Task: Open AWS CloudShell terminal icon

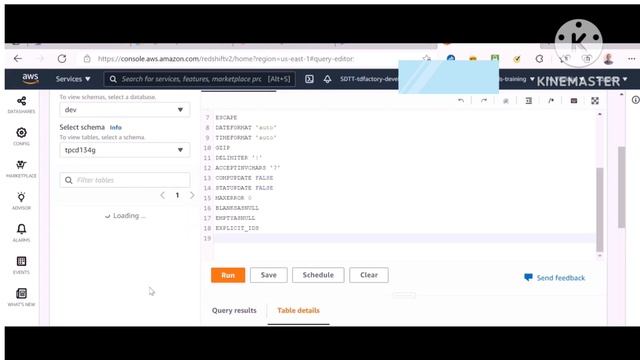Action: tap(309, 79)
